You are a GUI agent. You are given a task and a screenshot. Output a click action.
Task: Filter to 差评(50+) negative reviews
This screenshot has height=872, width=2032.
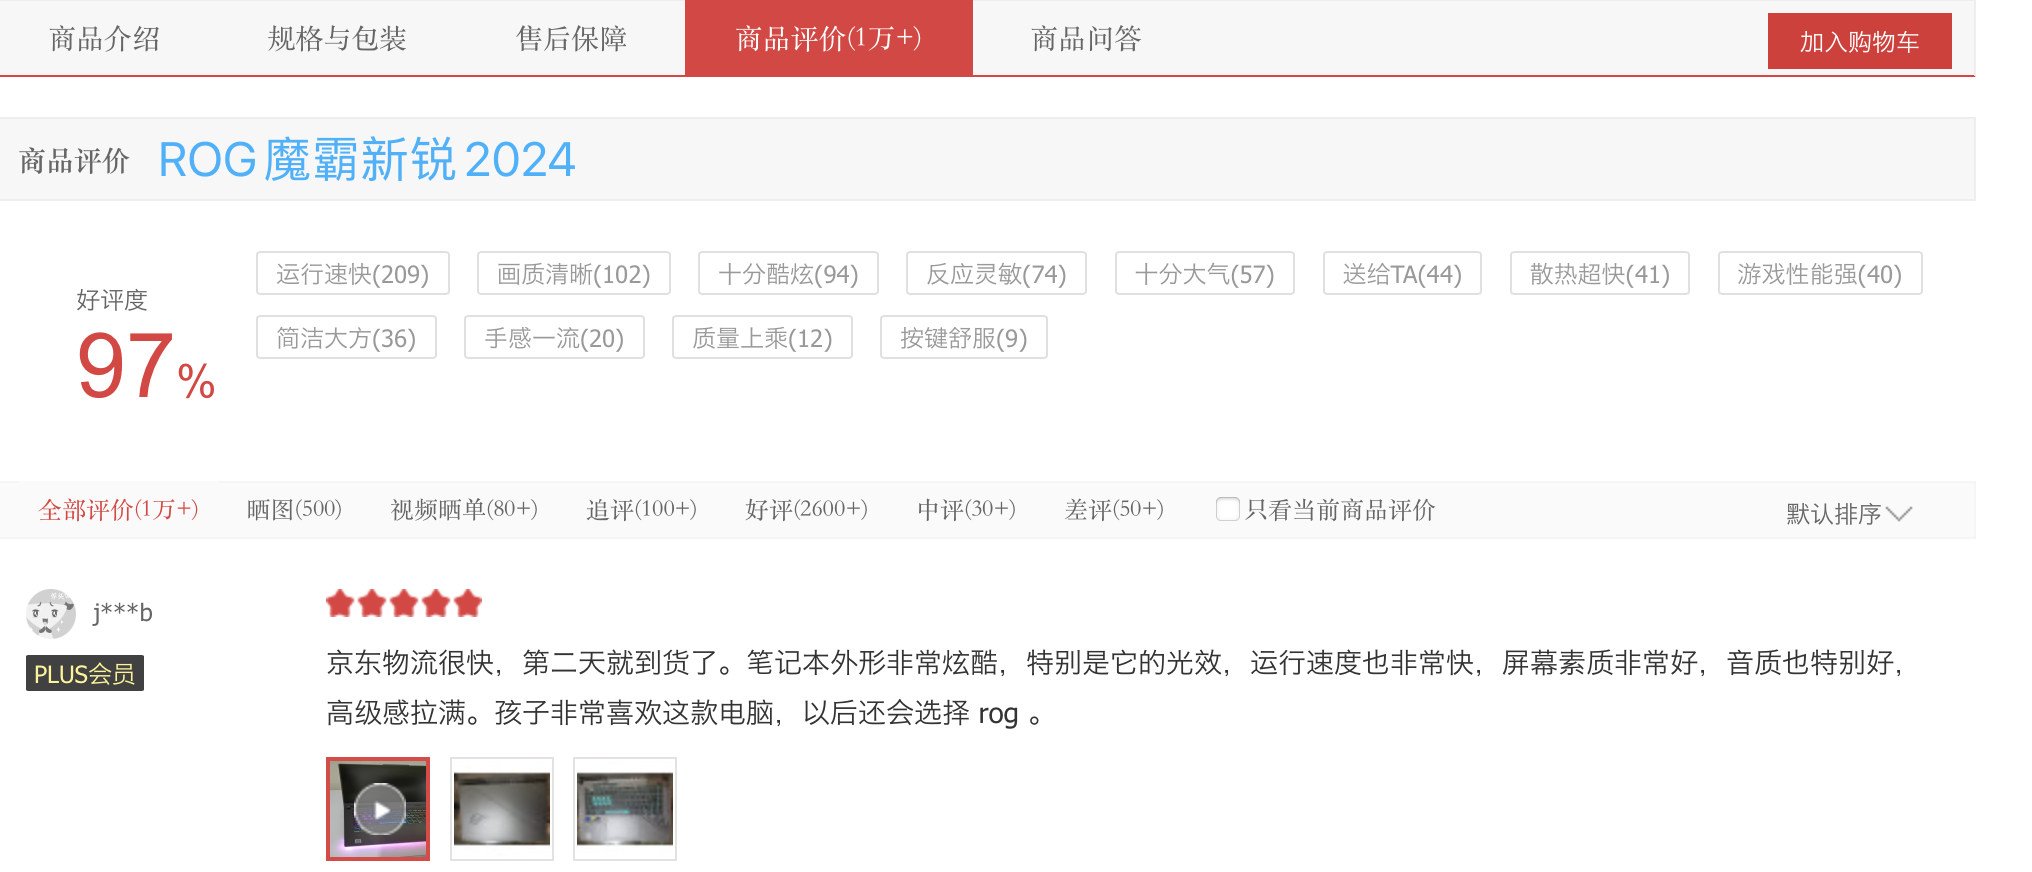[x=1114, y=509]
